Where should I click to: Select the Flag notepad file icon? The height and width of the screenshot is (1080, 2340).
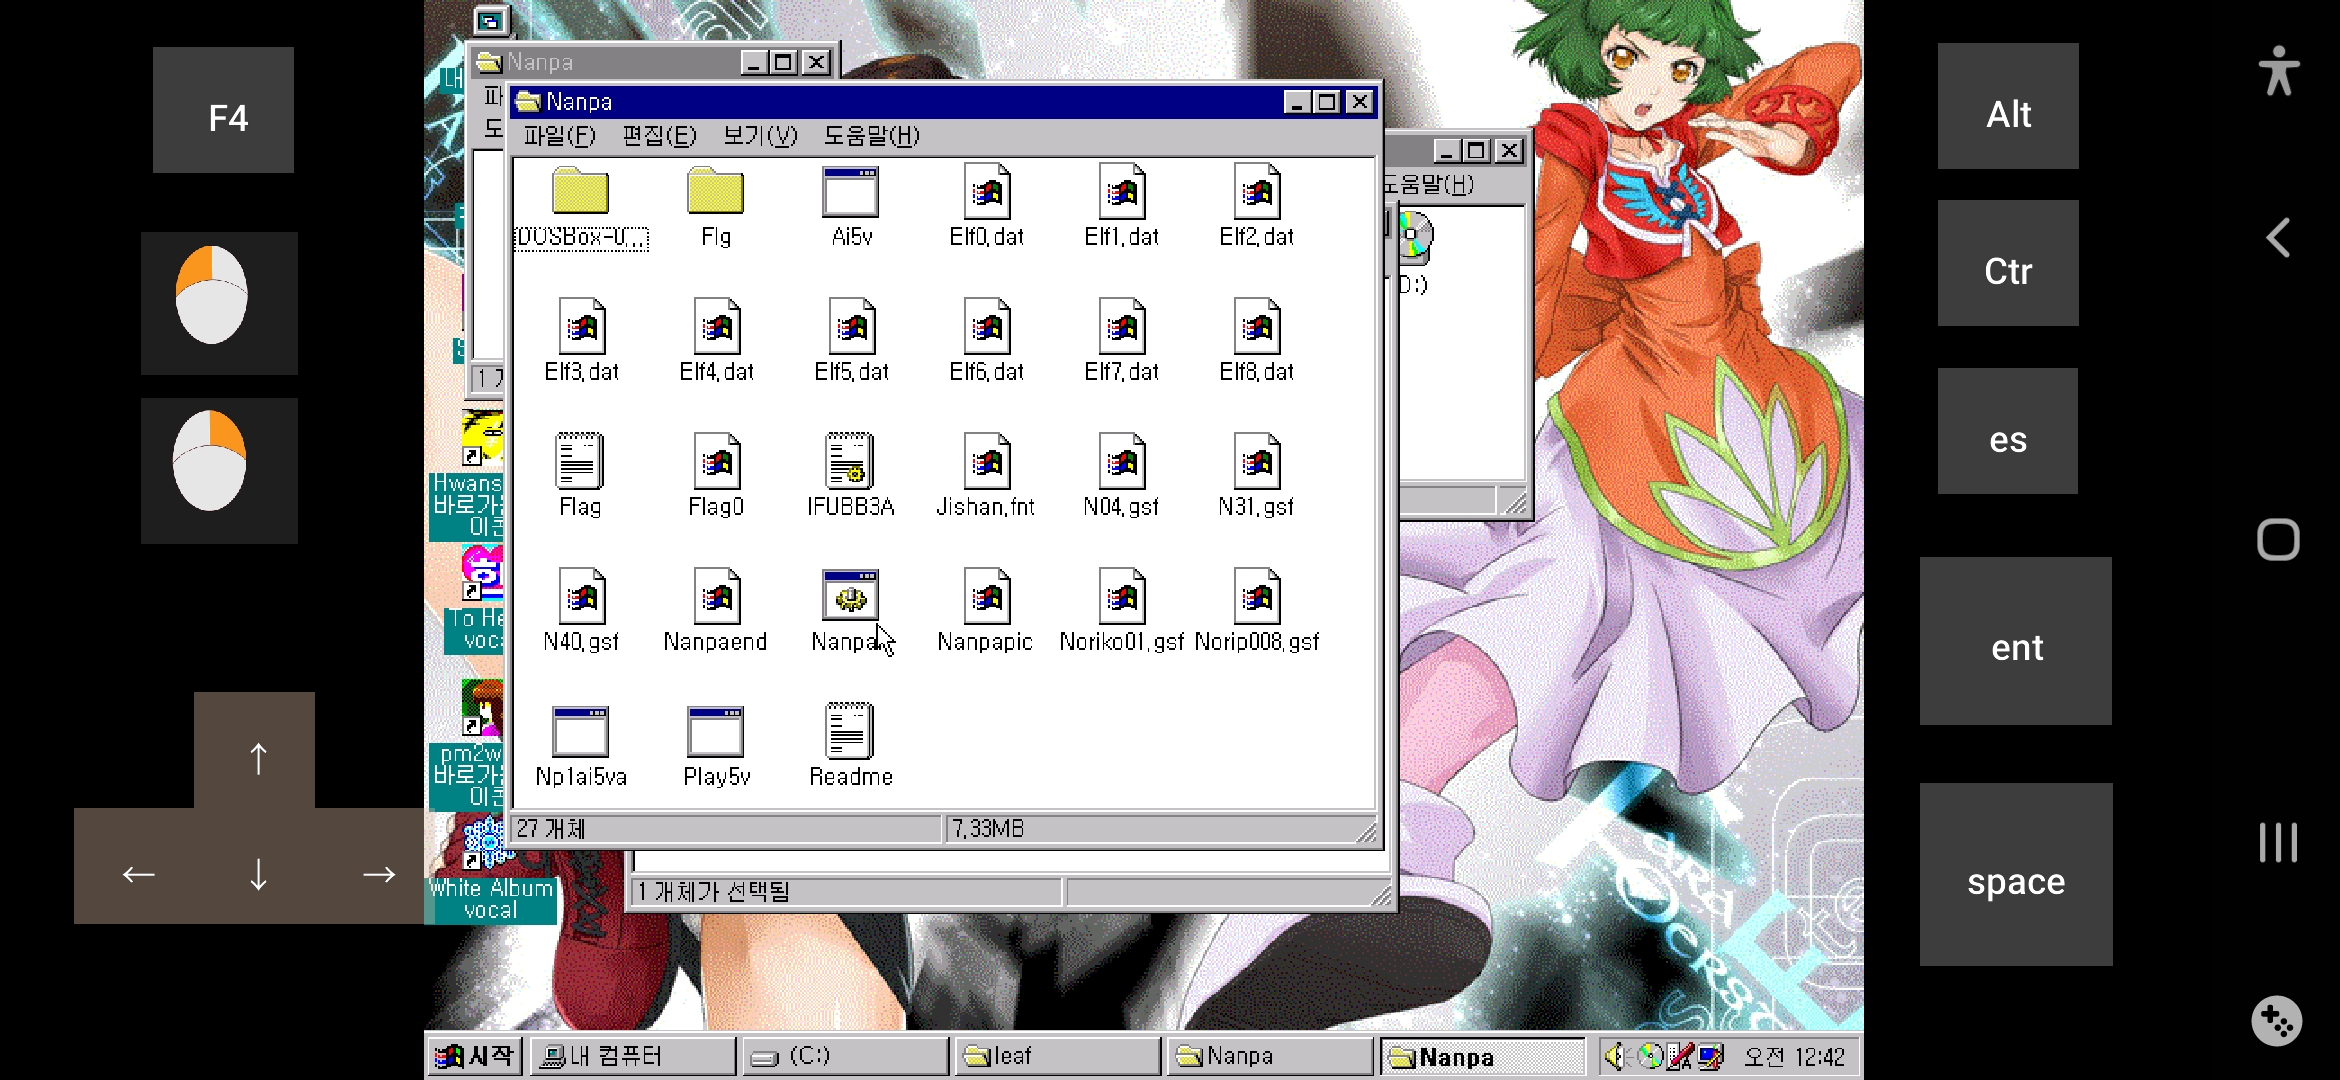coord(580,462)
